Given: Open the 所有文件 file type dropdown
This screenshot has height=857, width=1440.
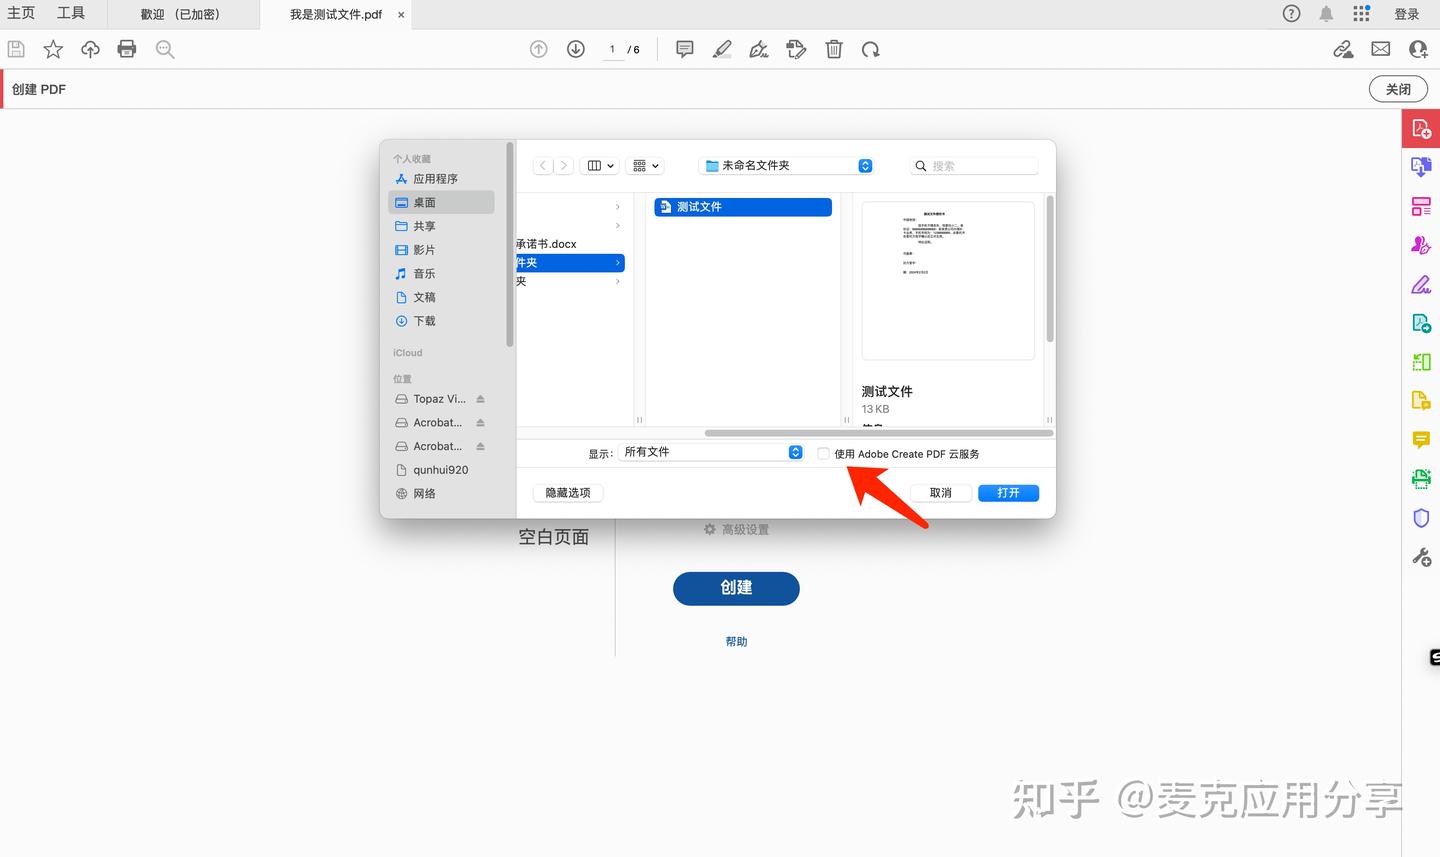Looking at the screenshot, I should (x=710, y=452).
